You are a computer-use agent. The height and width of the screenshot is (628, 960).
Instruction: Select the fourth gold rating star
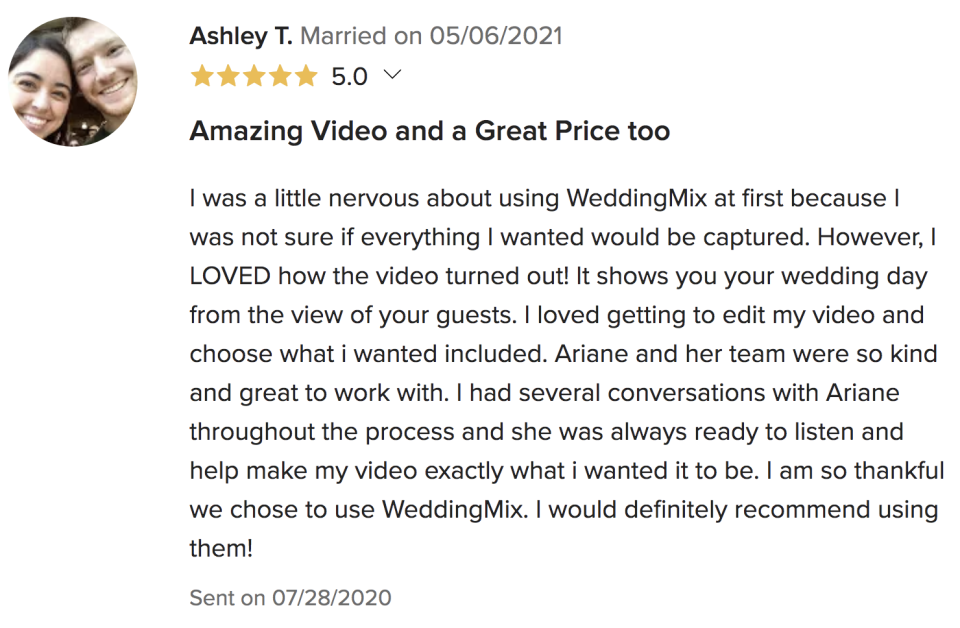(281, 76)
